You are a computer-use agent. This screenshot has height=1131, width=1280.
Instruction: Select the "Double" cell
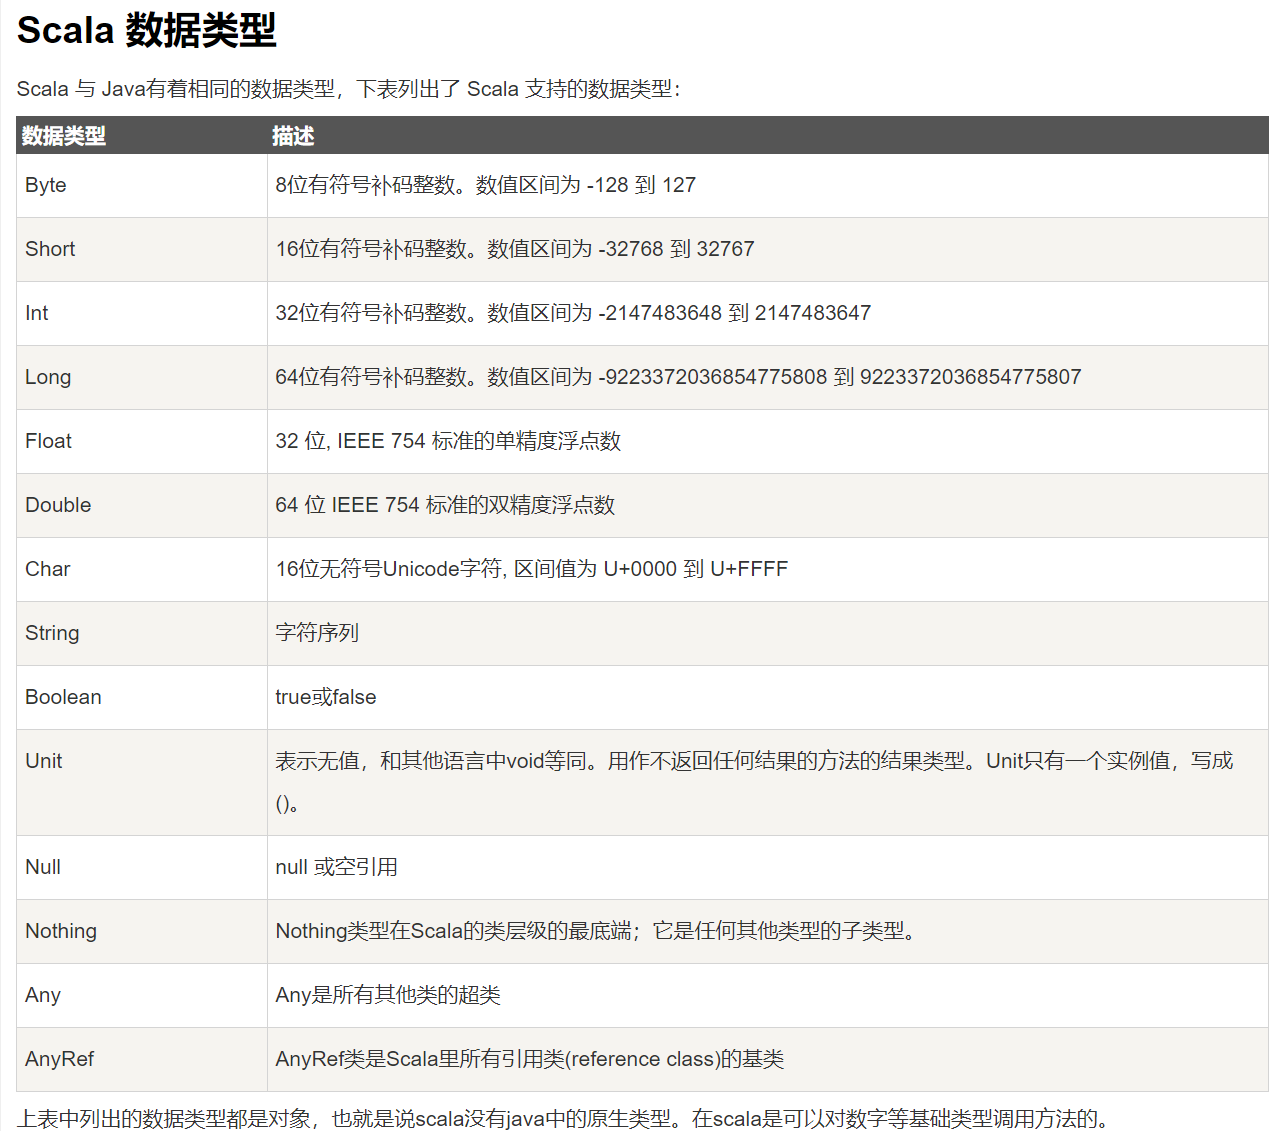coord(142,505)
